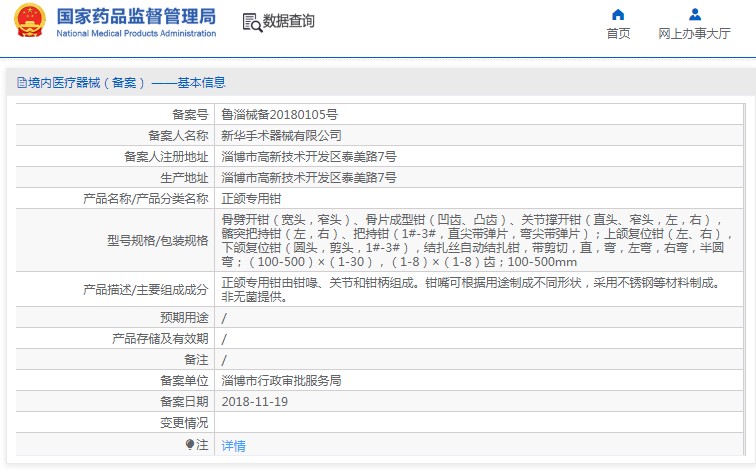Click the 产品描述/主要组成成分 label
The width and height of the screenshot is (756, 470).
click(x=146, y=289)
